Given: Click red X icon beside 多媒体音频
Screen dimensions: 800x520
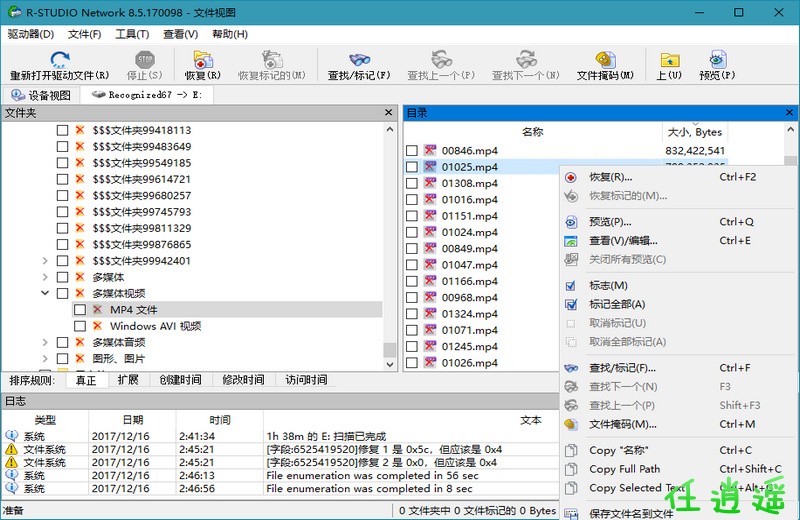Looking at the screenshot, I should coord(80,342).
